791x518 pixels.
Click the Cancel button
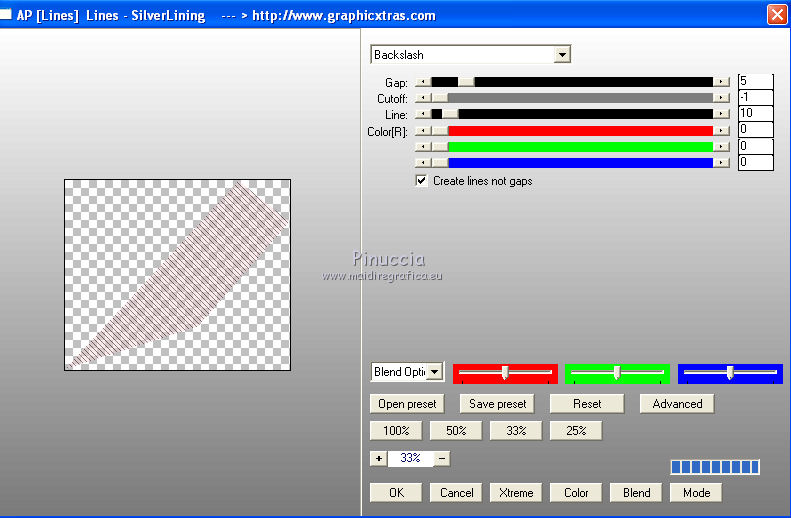[x=456, y=493]
